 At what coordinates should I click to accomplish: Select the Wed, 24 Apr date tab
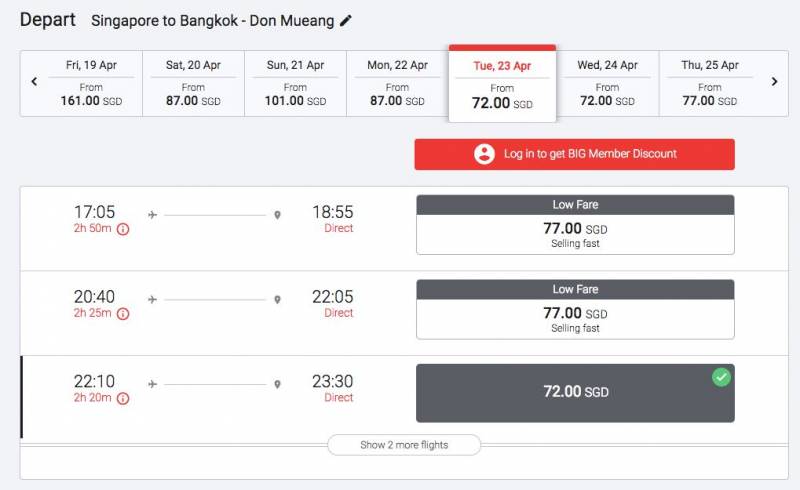point(608,82)
